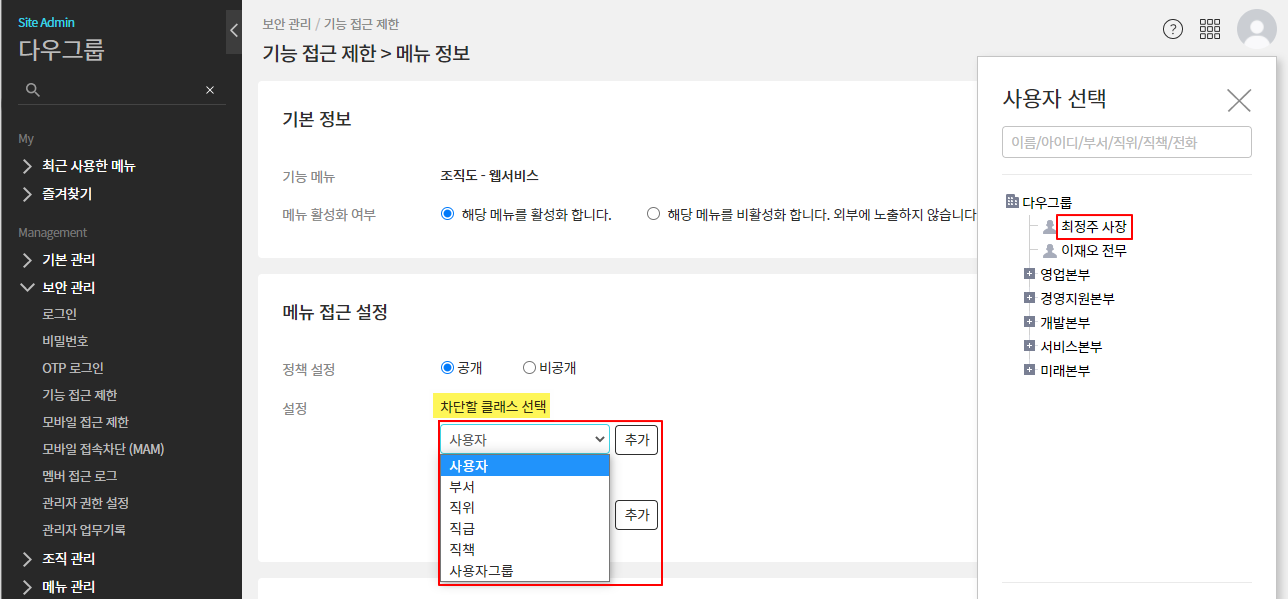Screen dimensions: 1288x599
Task: Open the apps grid icon
Action: (x=1210, y=29)
